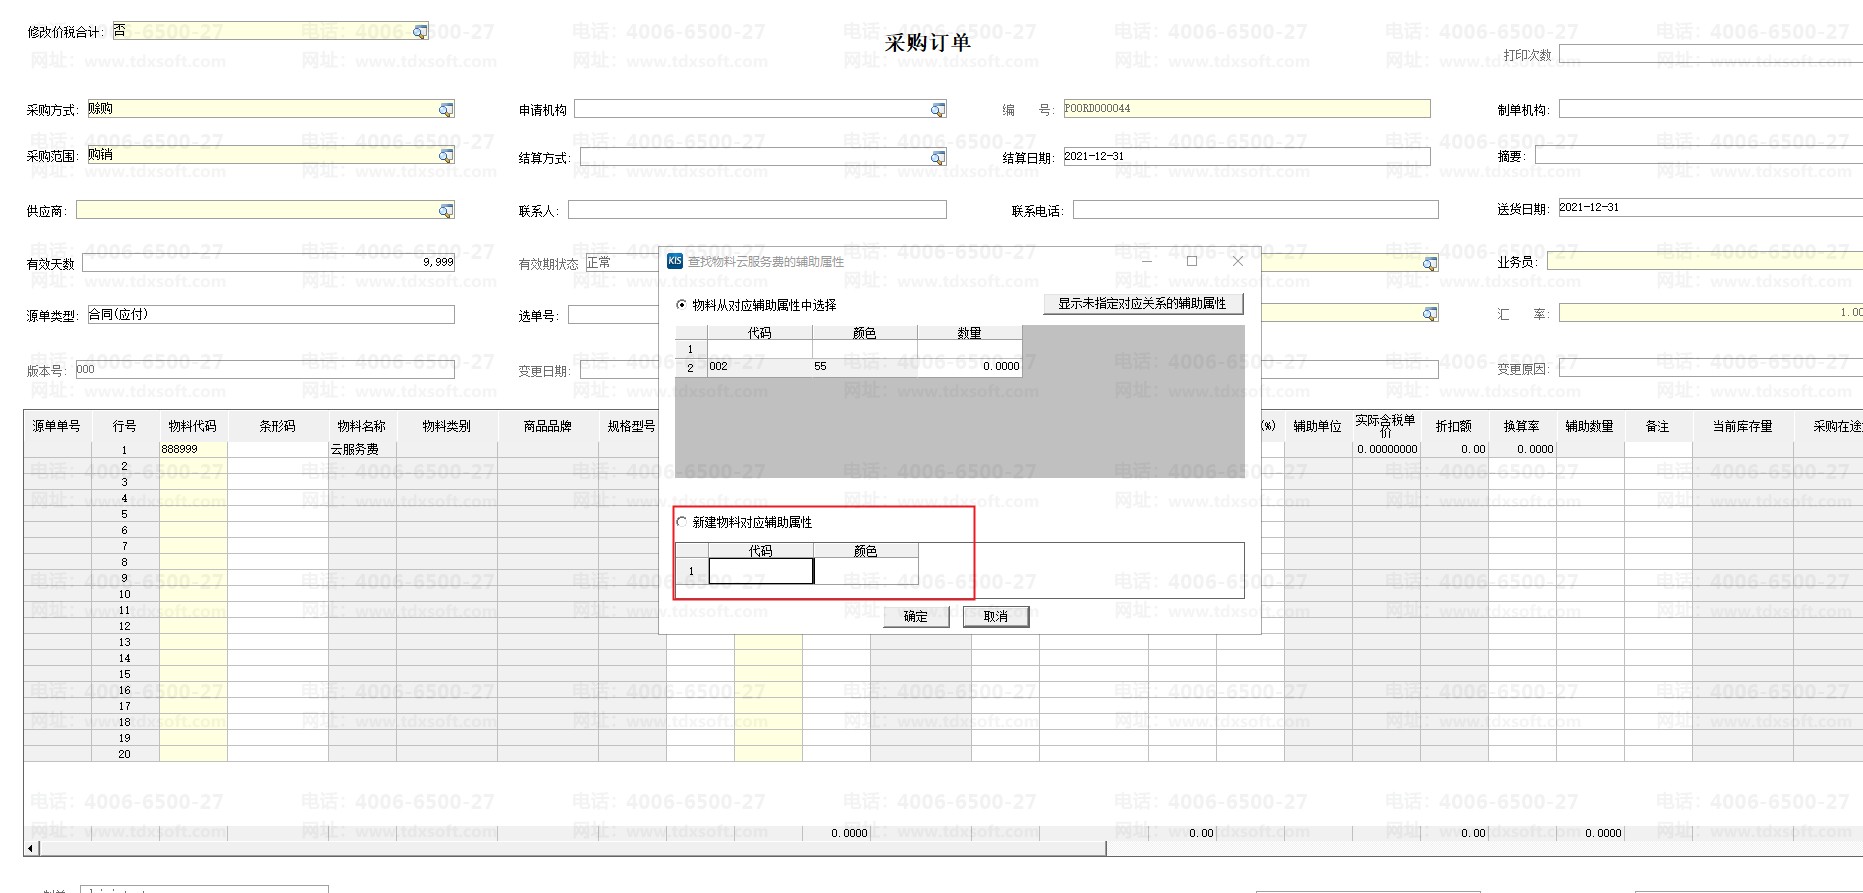Screen dimensions: 1863x893
Task: Click 结算方式 field lookup icon
Action: pos(937,158)
